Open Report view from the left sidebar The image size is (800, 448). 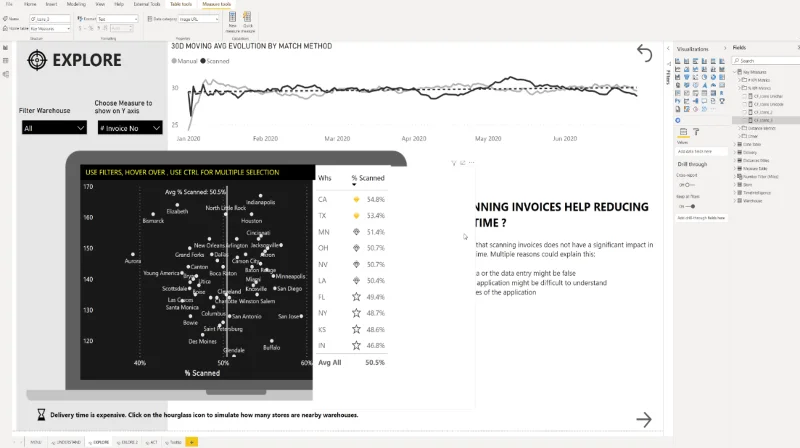(6, 47)
